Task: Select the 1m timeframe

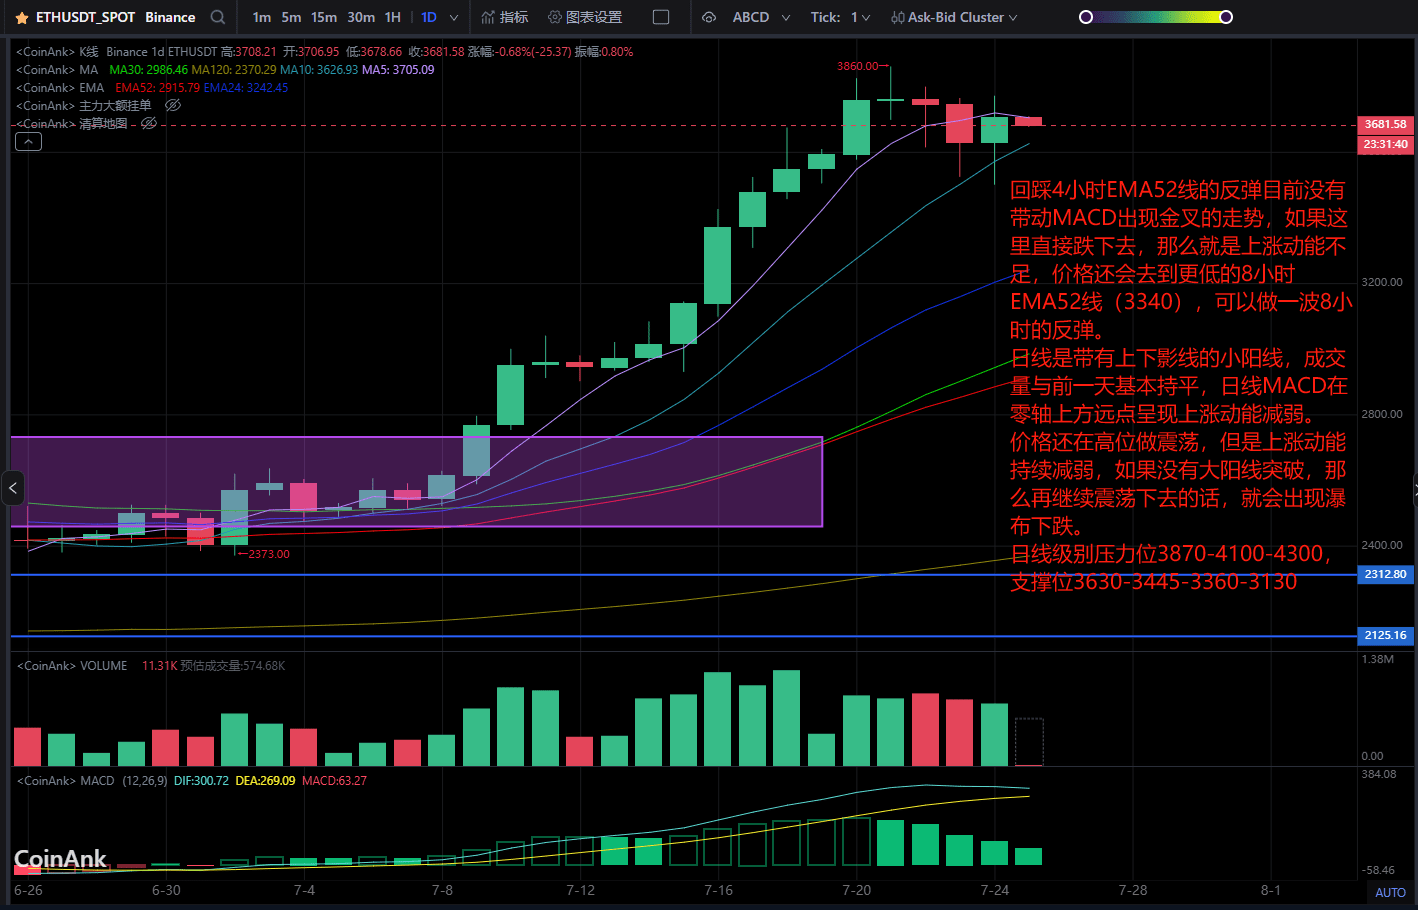Action: [x=262, y=17]
